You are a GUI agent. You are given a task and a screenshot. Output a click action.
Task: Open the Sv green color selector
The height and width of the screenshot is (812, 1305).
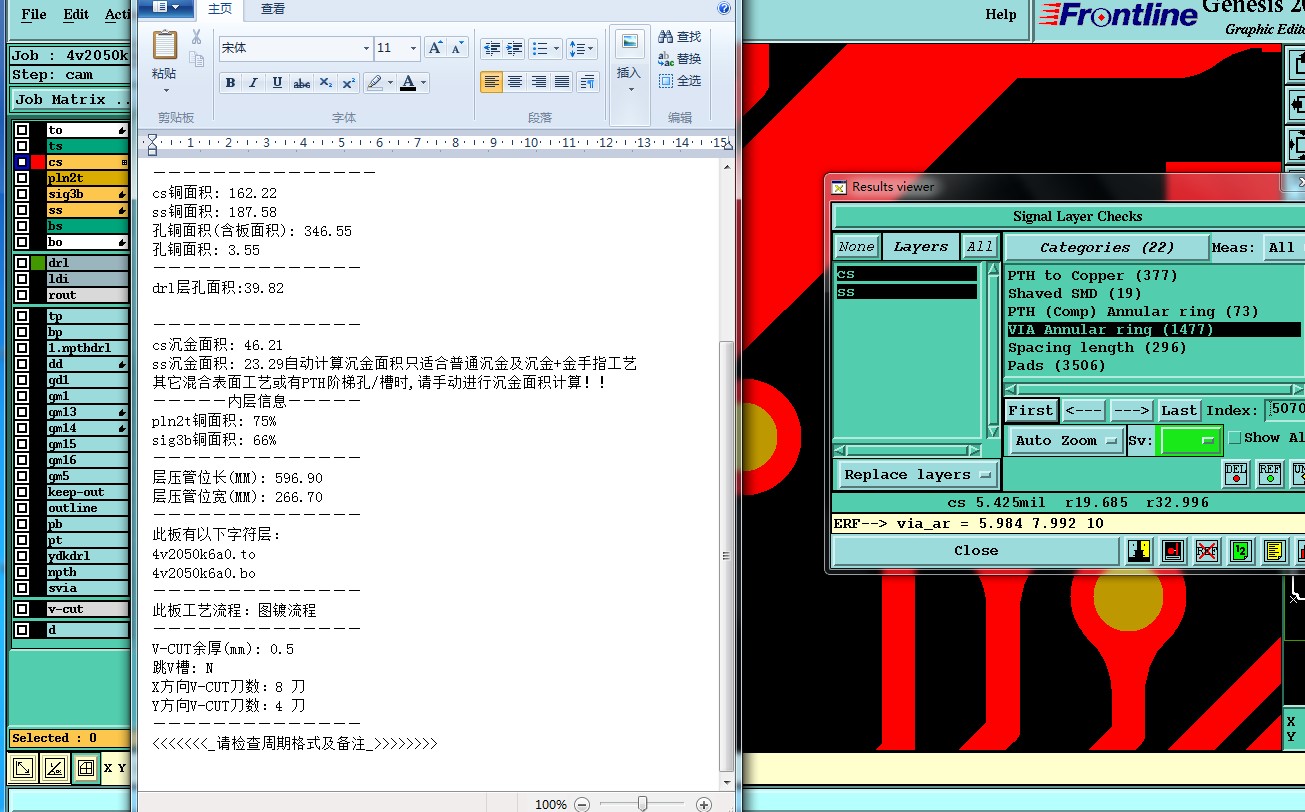1189,440
